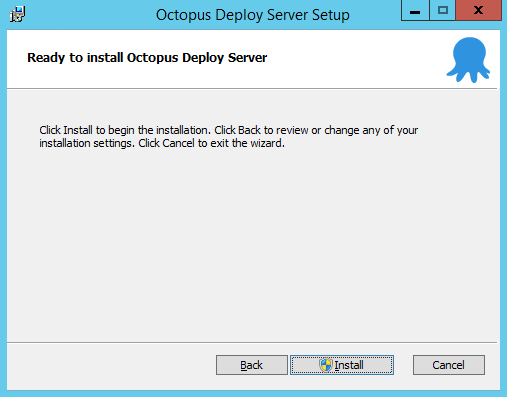
Task: Click the footer space between Install and Cancel
Action: pos(403,365)
